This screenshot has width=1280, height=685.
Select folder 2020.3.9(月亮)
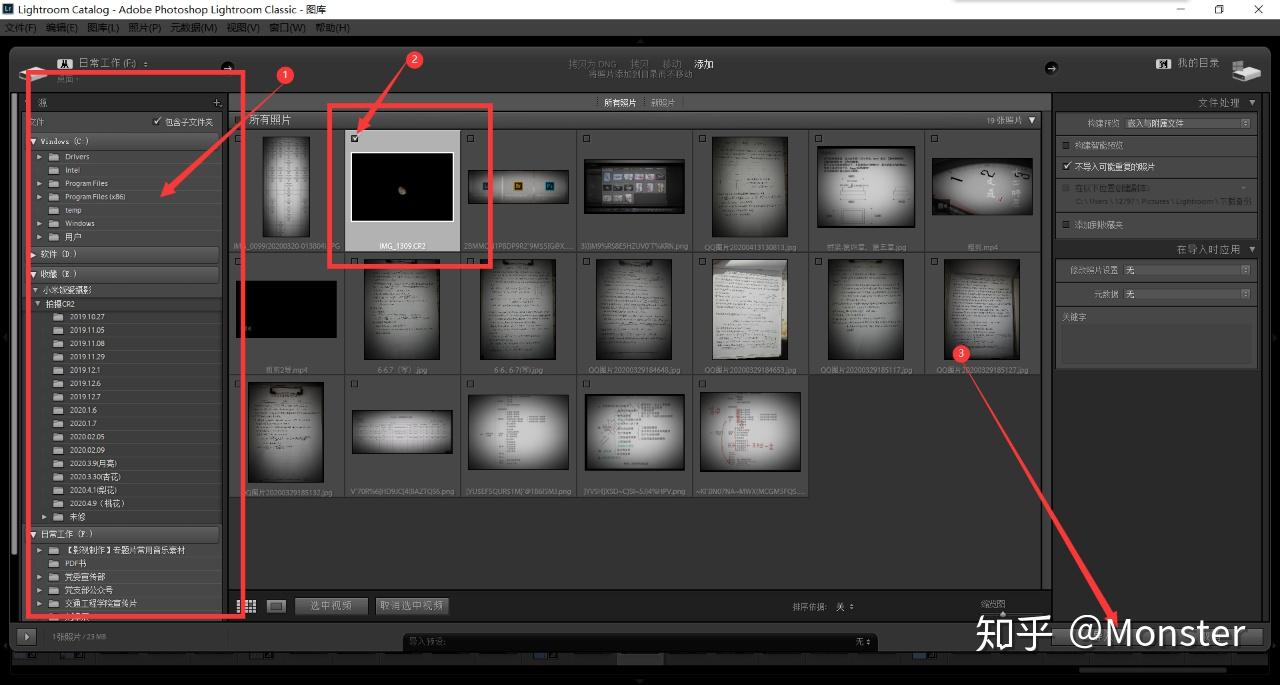(92, 463)
